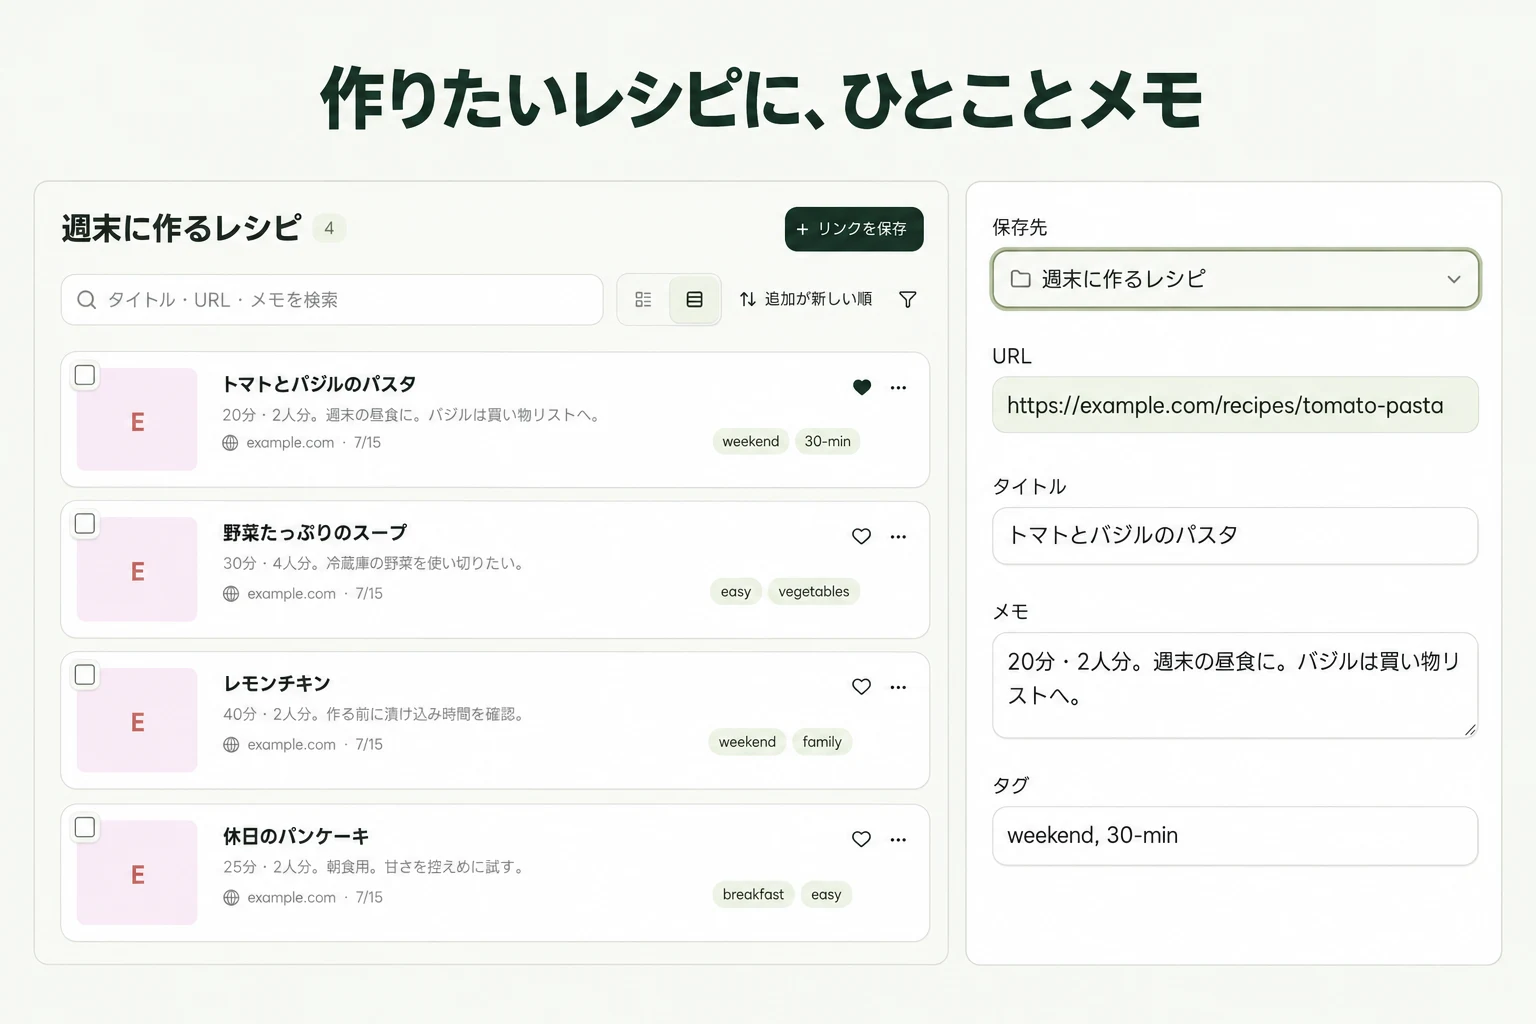
Task: Select the easy tag on 休日のパンケーキ
Action: coord(826,894)
